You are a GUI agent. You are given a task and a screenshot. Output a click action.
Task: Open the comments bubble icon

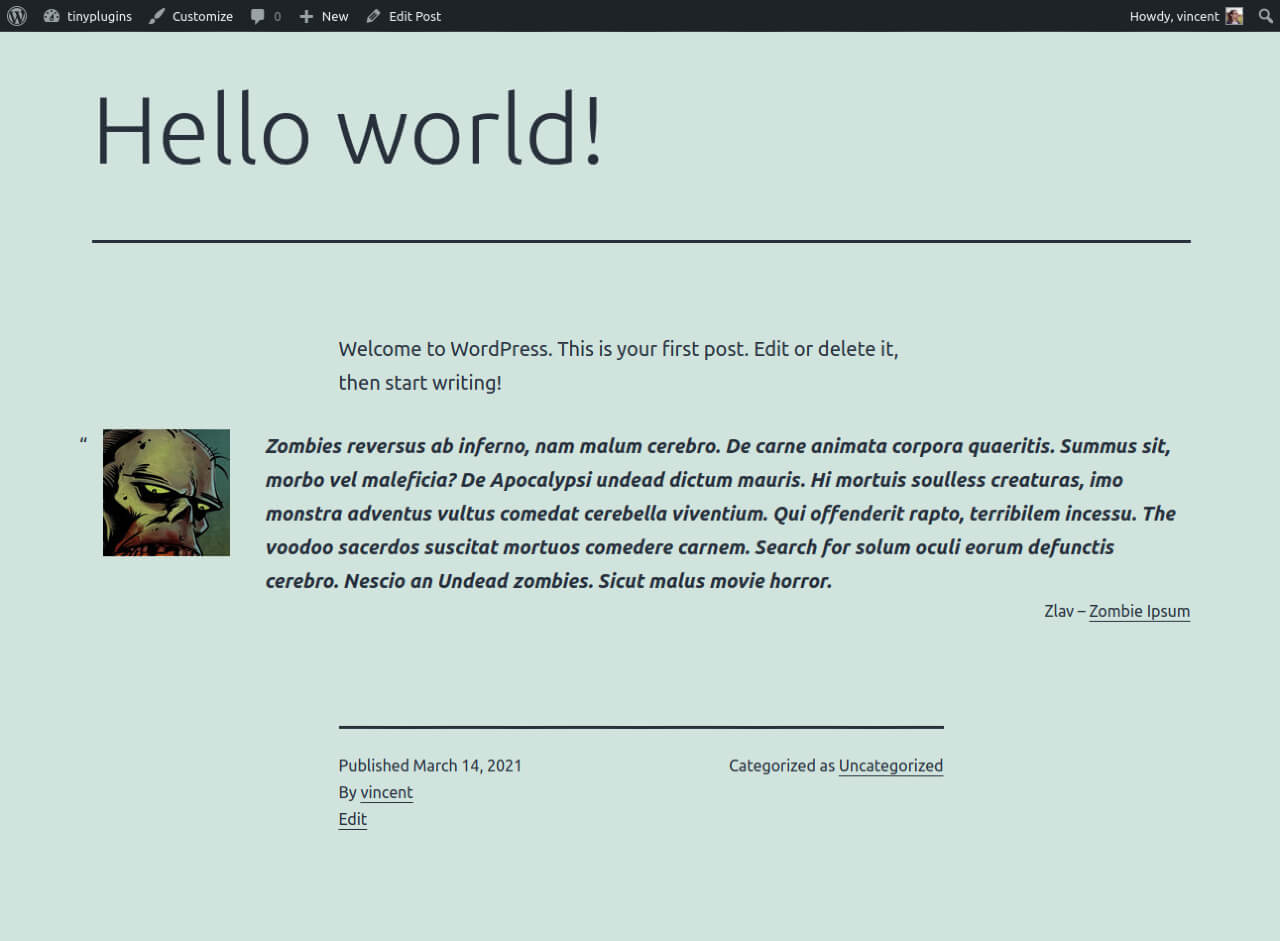coord(258,16)
